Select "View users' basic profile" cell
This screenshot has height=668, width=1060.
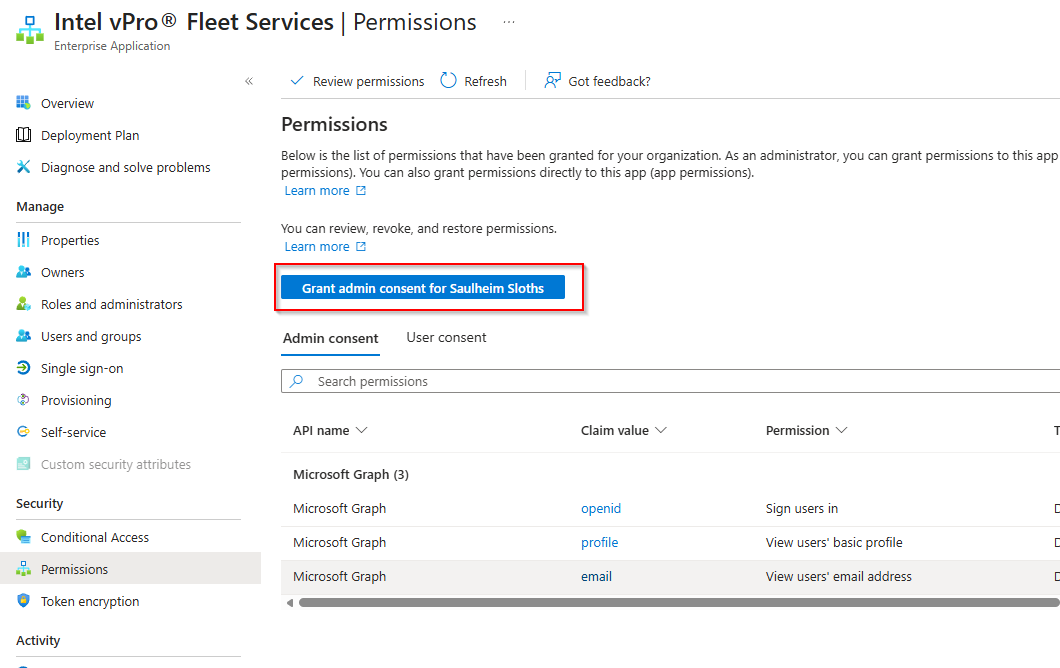(x=834, y=542)
